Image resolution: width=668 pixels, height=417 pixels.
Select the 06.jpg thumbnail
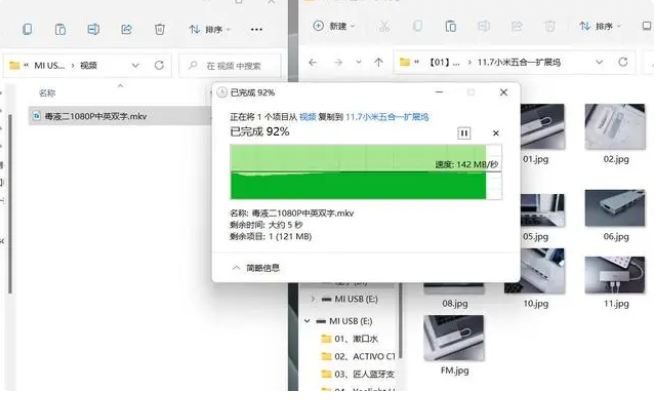click(616, 216)
